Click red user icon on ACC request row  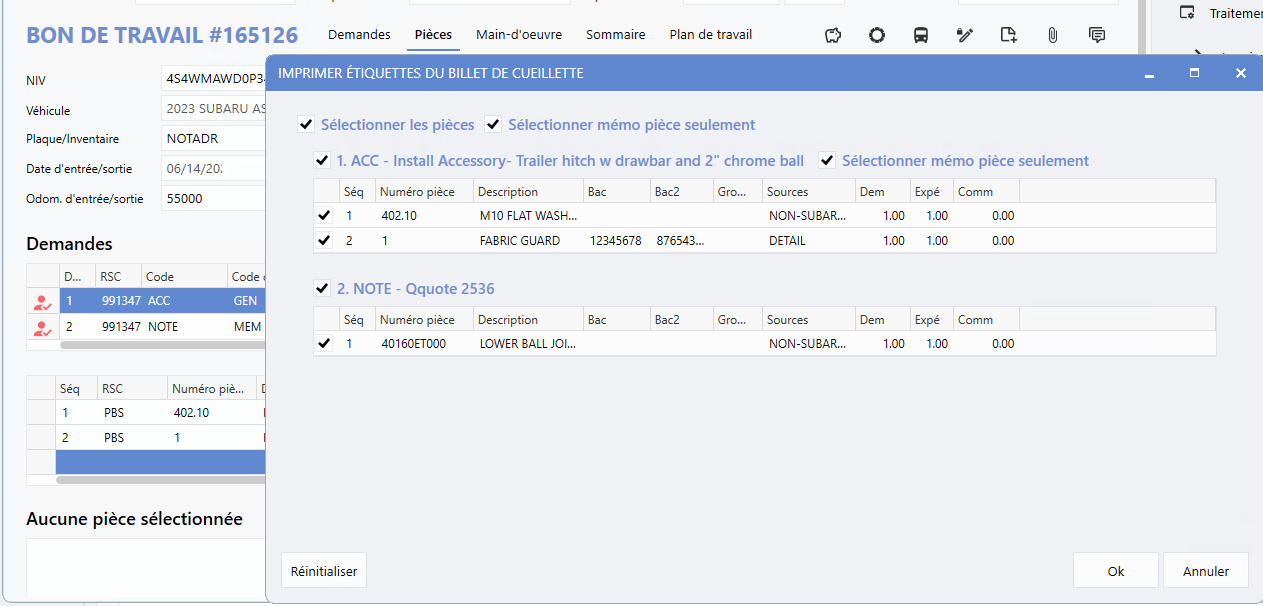coord(42,301)
